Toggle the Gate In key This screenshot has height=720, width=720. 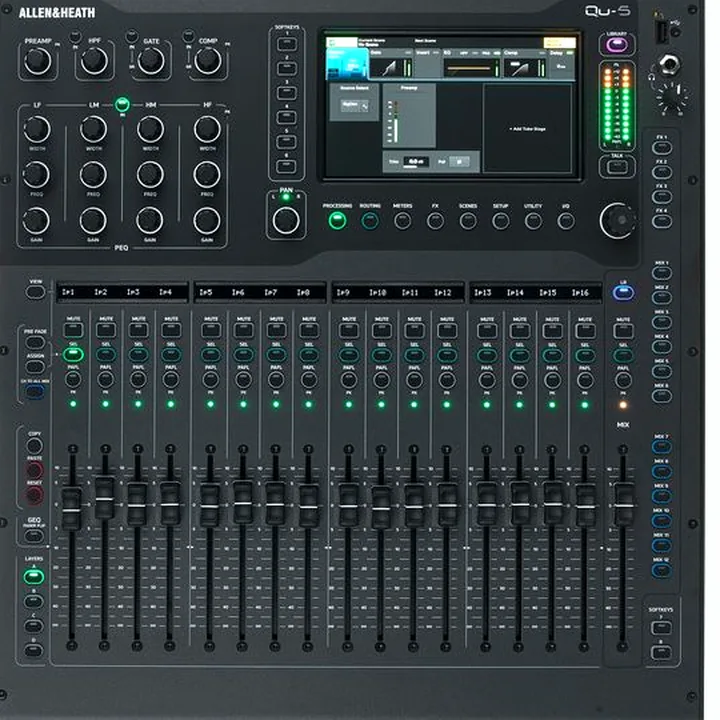[x=132, y=35]
